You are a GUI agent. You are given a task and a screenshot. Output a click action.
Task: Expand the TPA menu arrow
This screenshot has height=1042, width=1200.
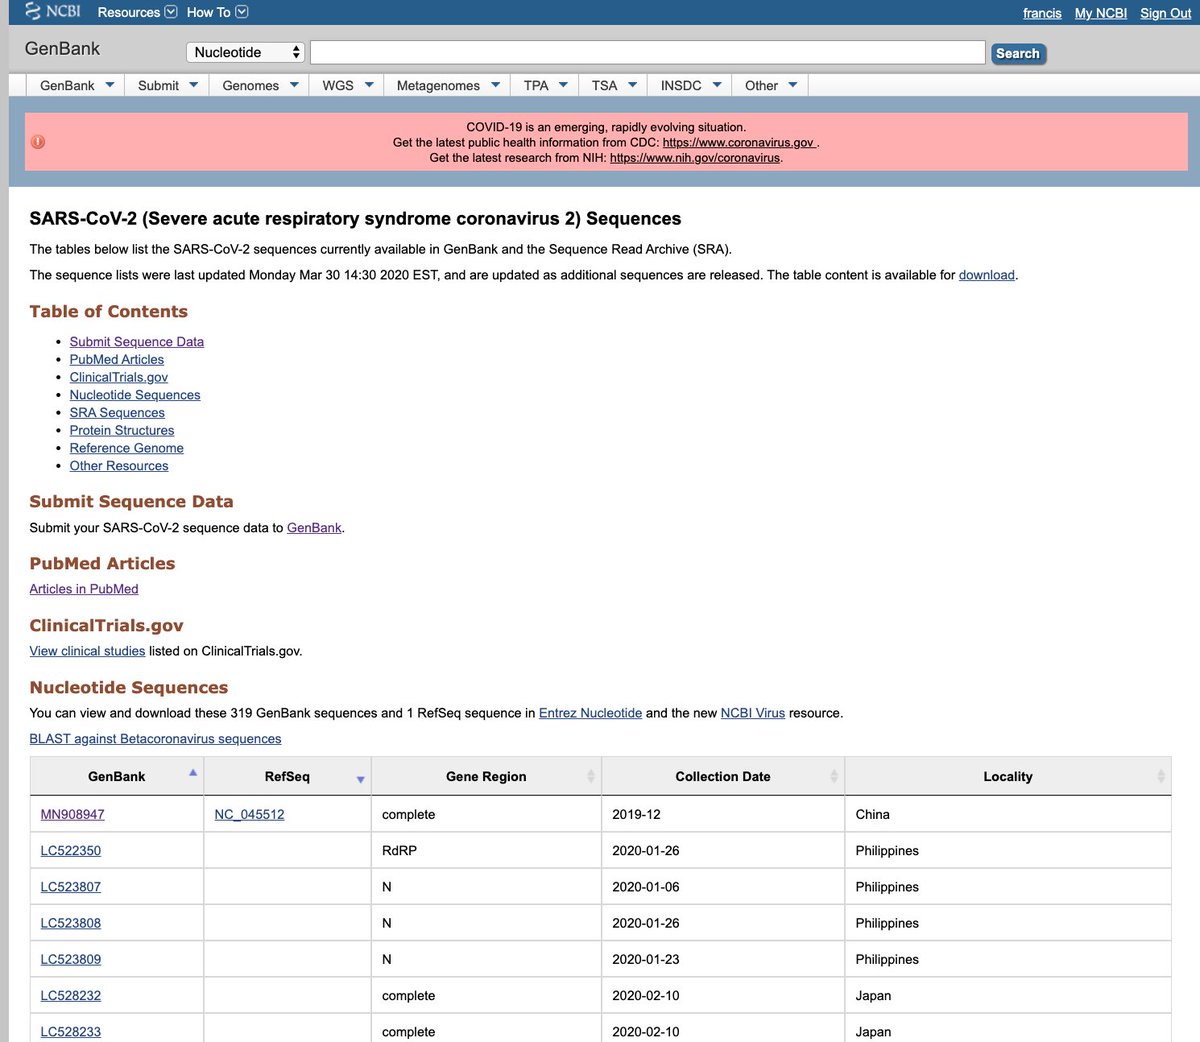[563, 85]
